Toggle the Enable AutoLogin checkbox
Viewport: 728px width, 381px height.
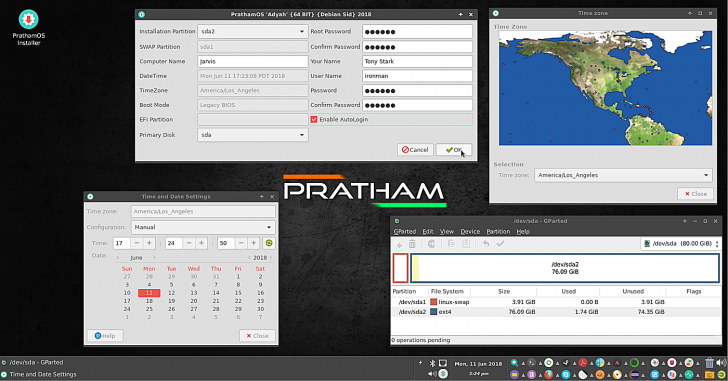point(314,119)
